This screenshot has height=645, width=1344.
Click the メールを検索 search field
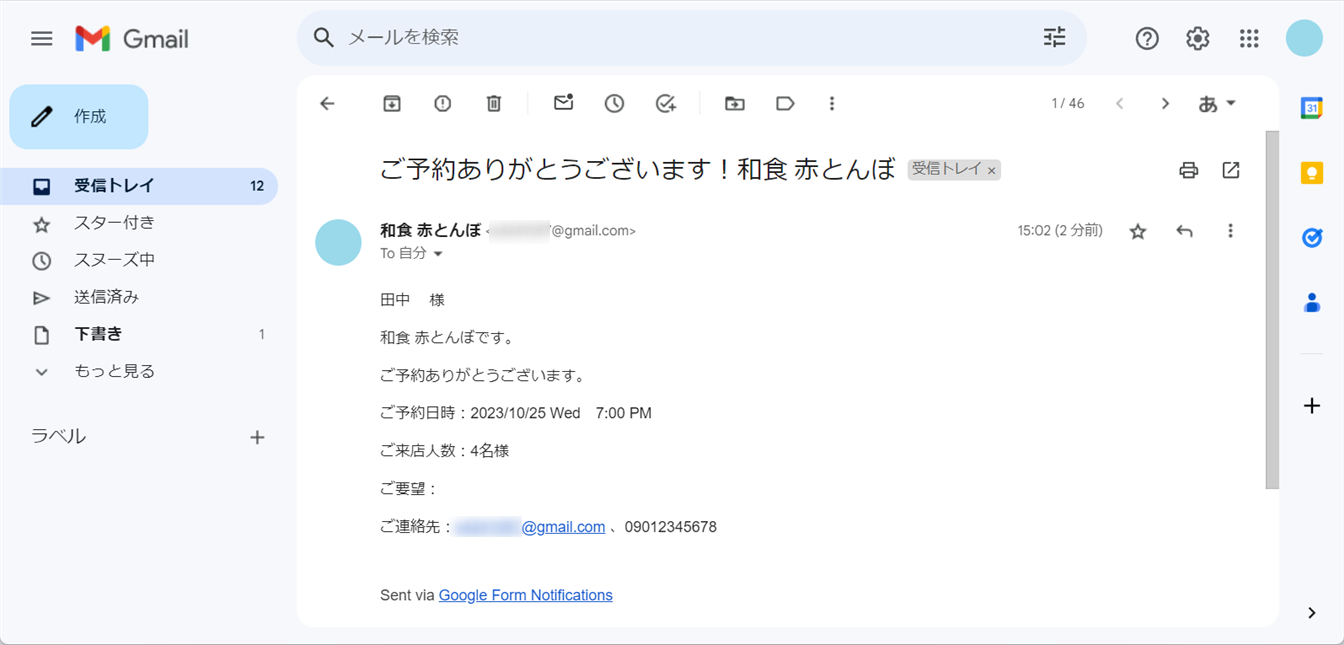point(680,38)
